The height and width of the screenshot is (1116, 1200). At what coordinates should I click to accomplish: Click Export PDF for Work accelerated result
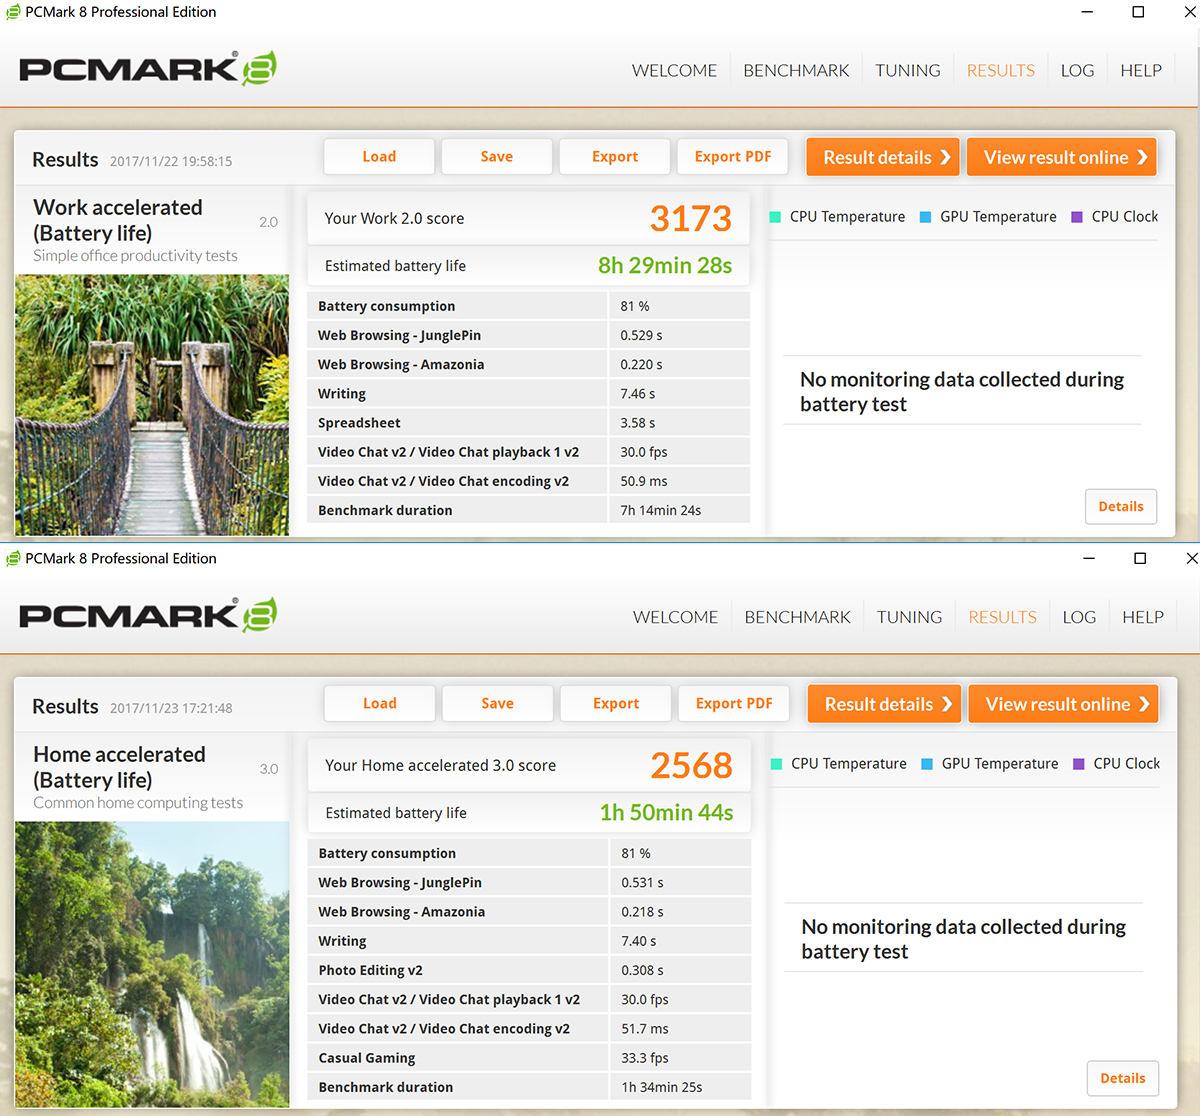pyautogui.click(x=733, y=157)
